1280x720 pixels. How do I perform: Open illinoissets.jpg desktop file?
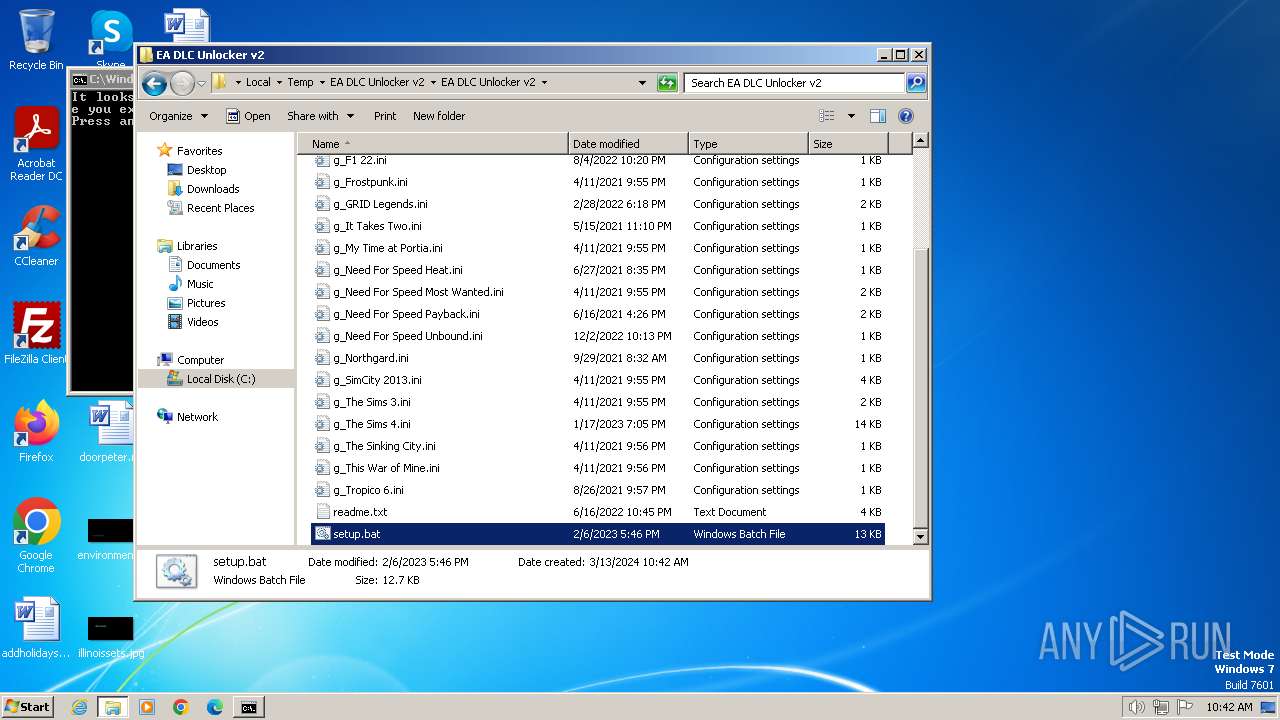click(110, 637)
